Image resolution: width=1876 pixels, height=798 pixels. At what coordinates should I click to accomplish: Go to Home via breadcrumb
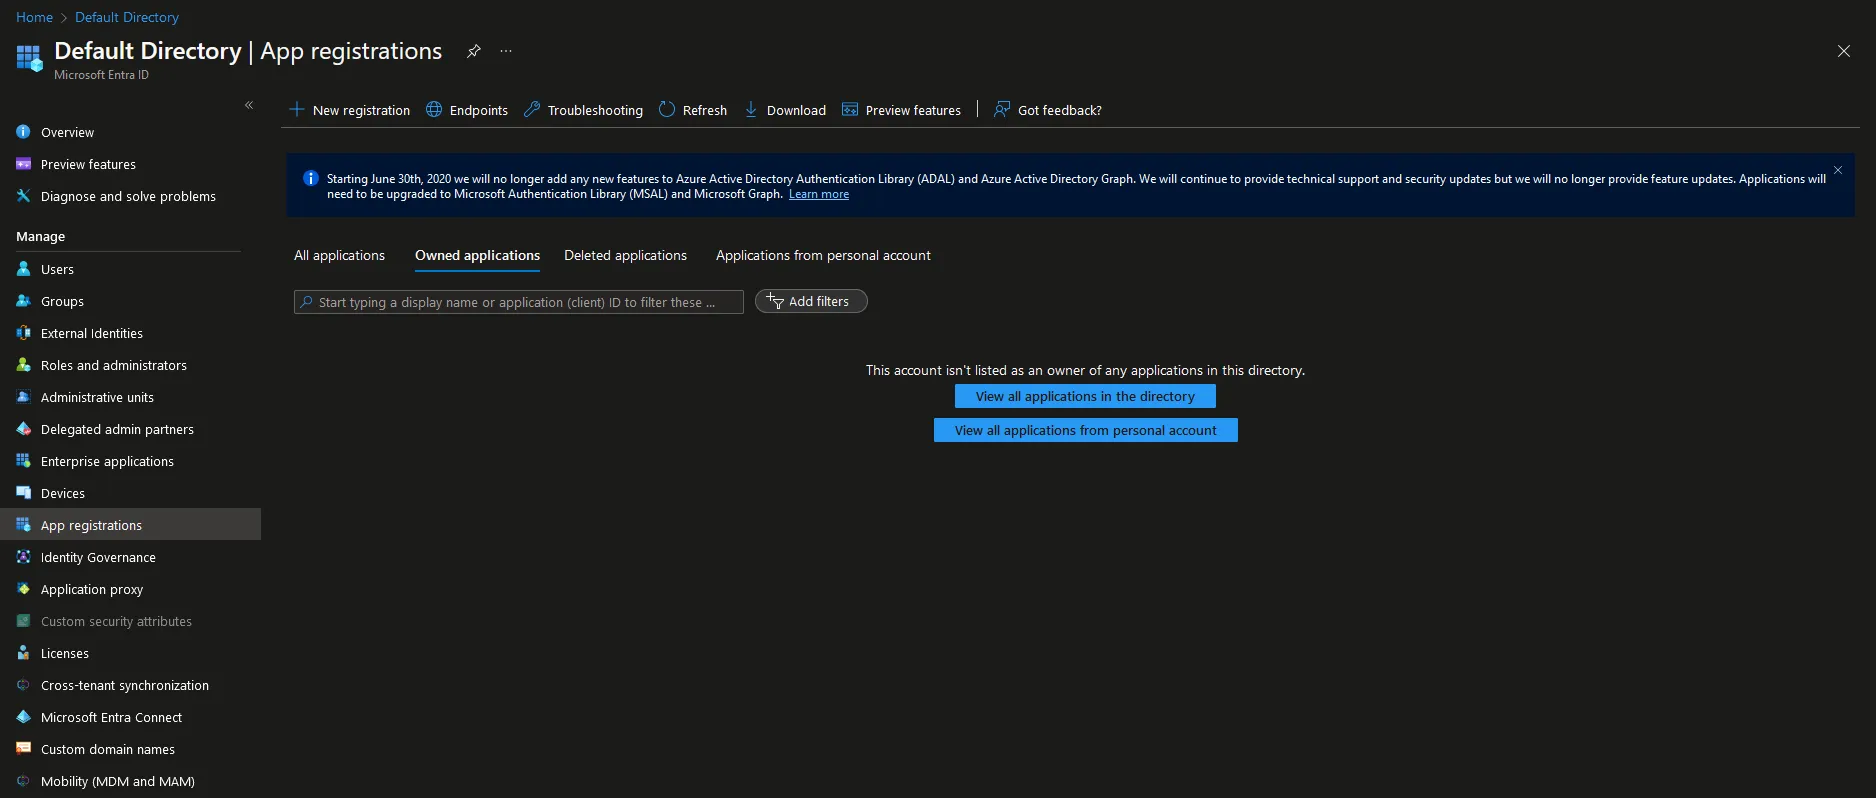click(x=35, y=17)
